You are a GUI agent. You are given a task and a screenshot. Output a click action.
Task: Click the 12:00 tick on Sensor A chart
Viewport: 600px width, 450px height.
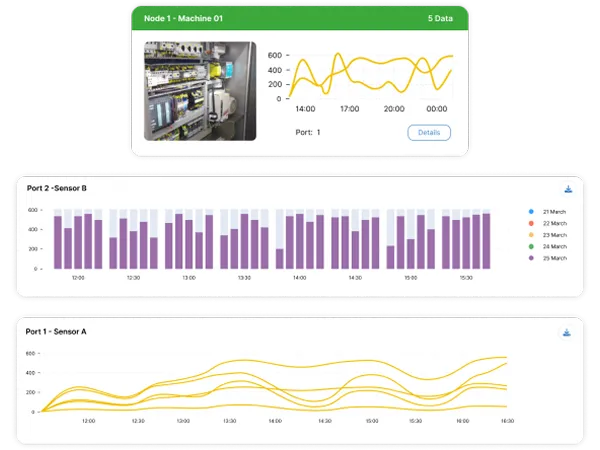click(88, 421)
